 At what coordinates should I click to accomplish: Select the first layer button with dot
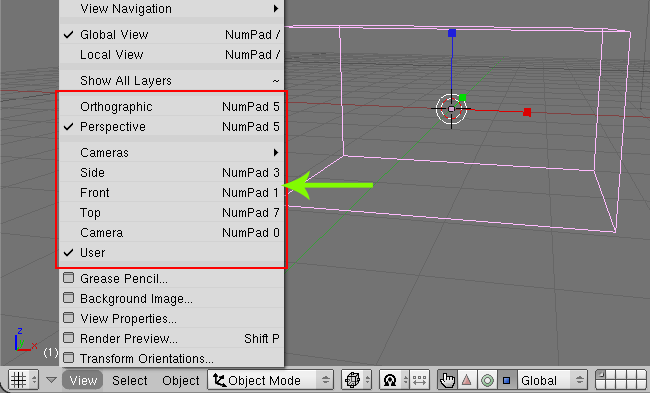(x=601, y=375)
